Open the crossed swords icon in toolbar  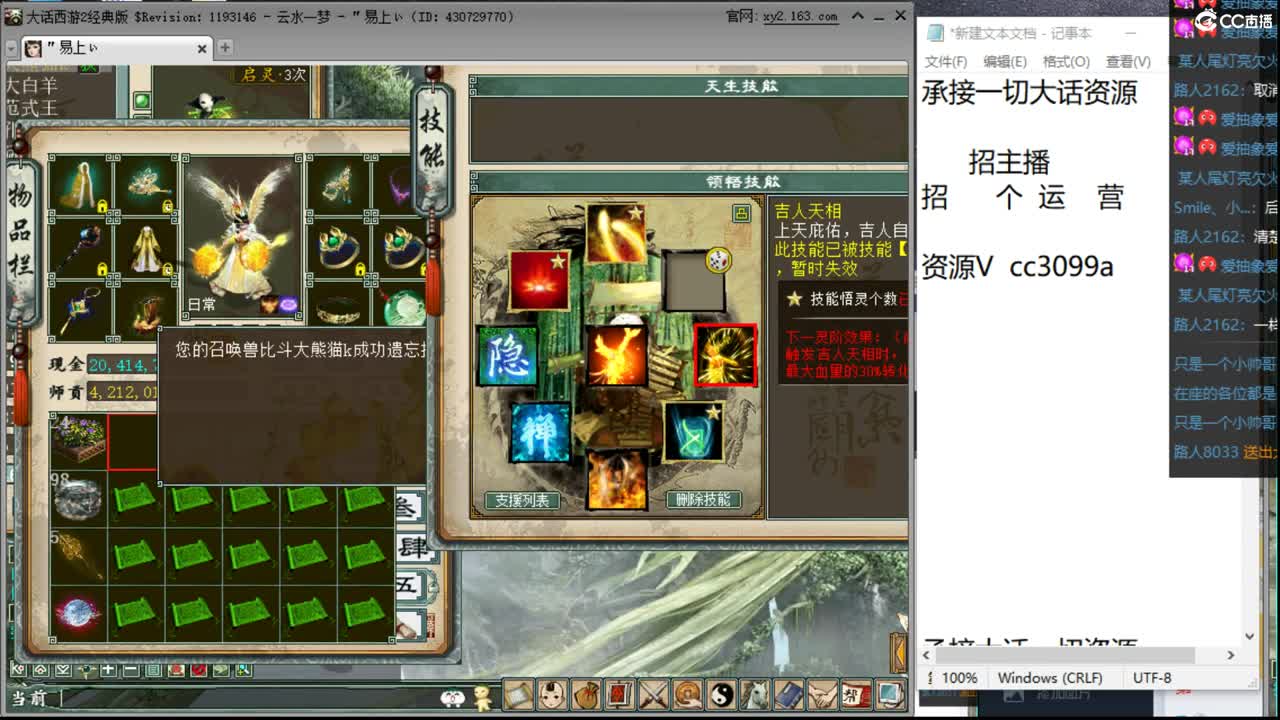pos(653,693)
